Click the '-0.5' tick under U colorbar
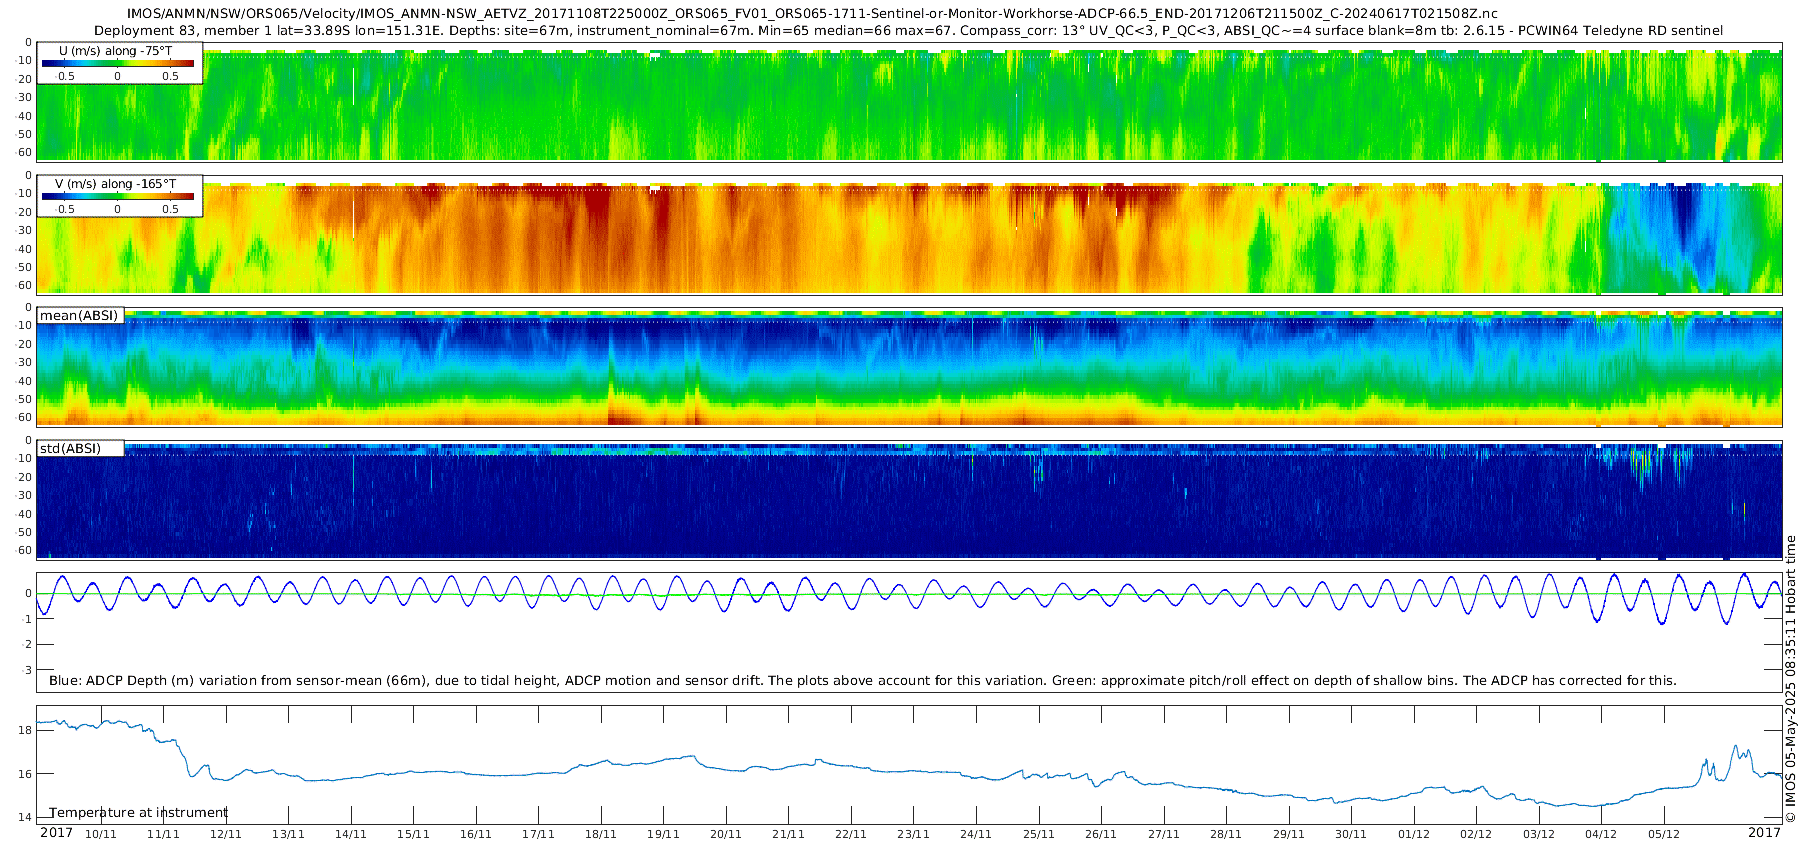The width and height of the screenshot is (1800, 850). click(64, 76)
